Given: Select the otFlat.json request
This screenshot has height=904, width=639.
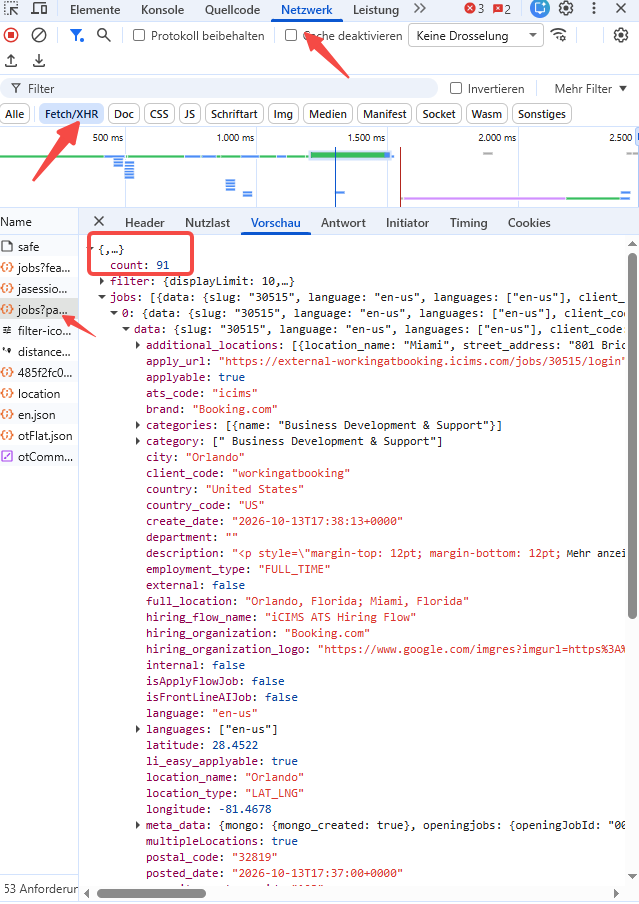Looking at the screenshot, I should pos(39,436).
